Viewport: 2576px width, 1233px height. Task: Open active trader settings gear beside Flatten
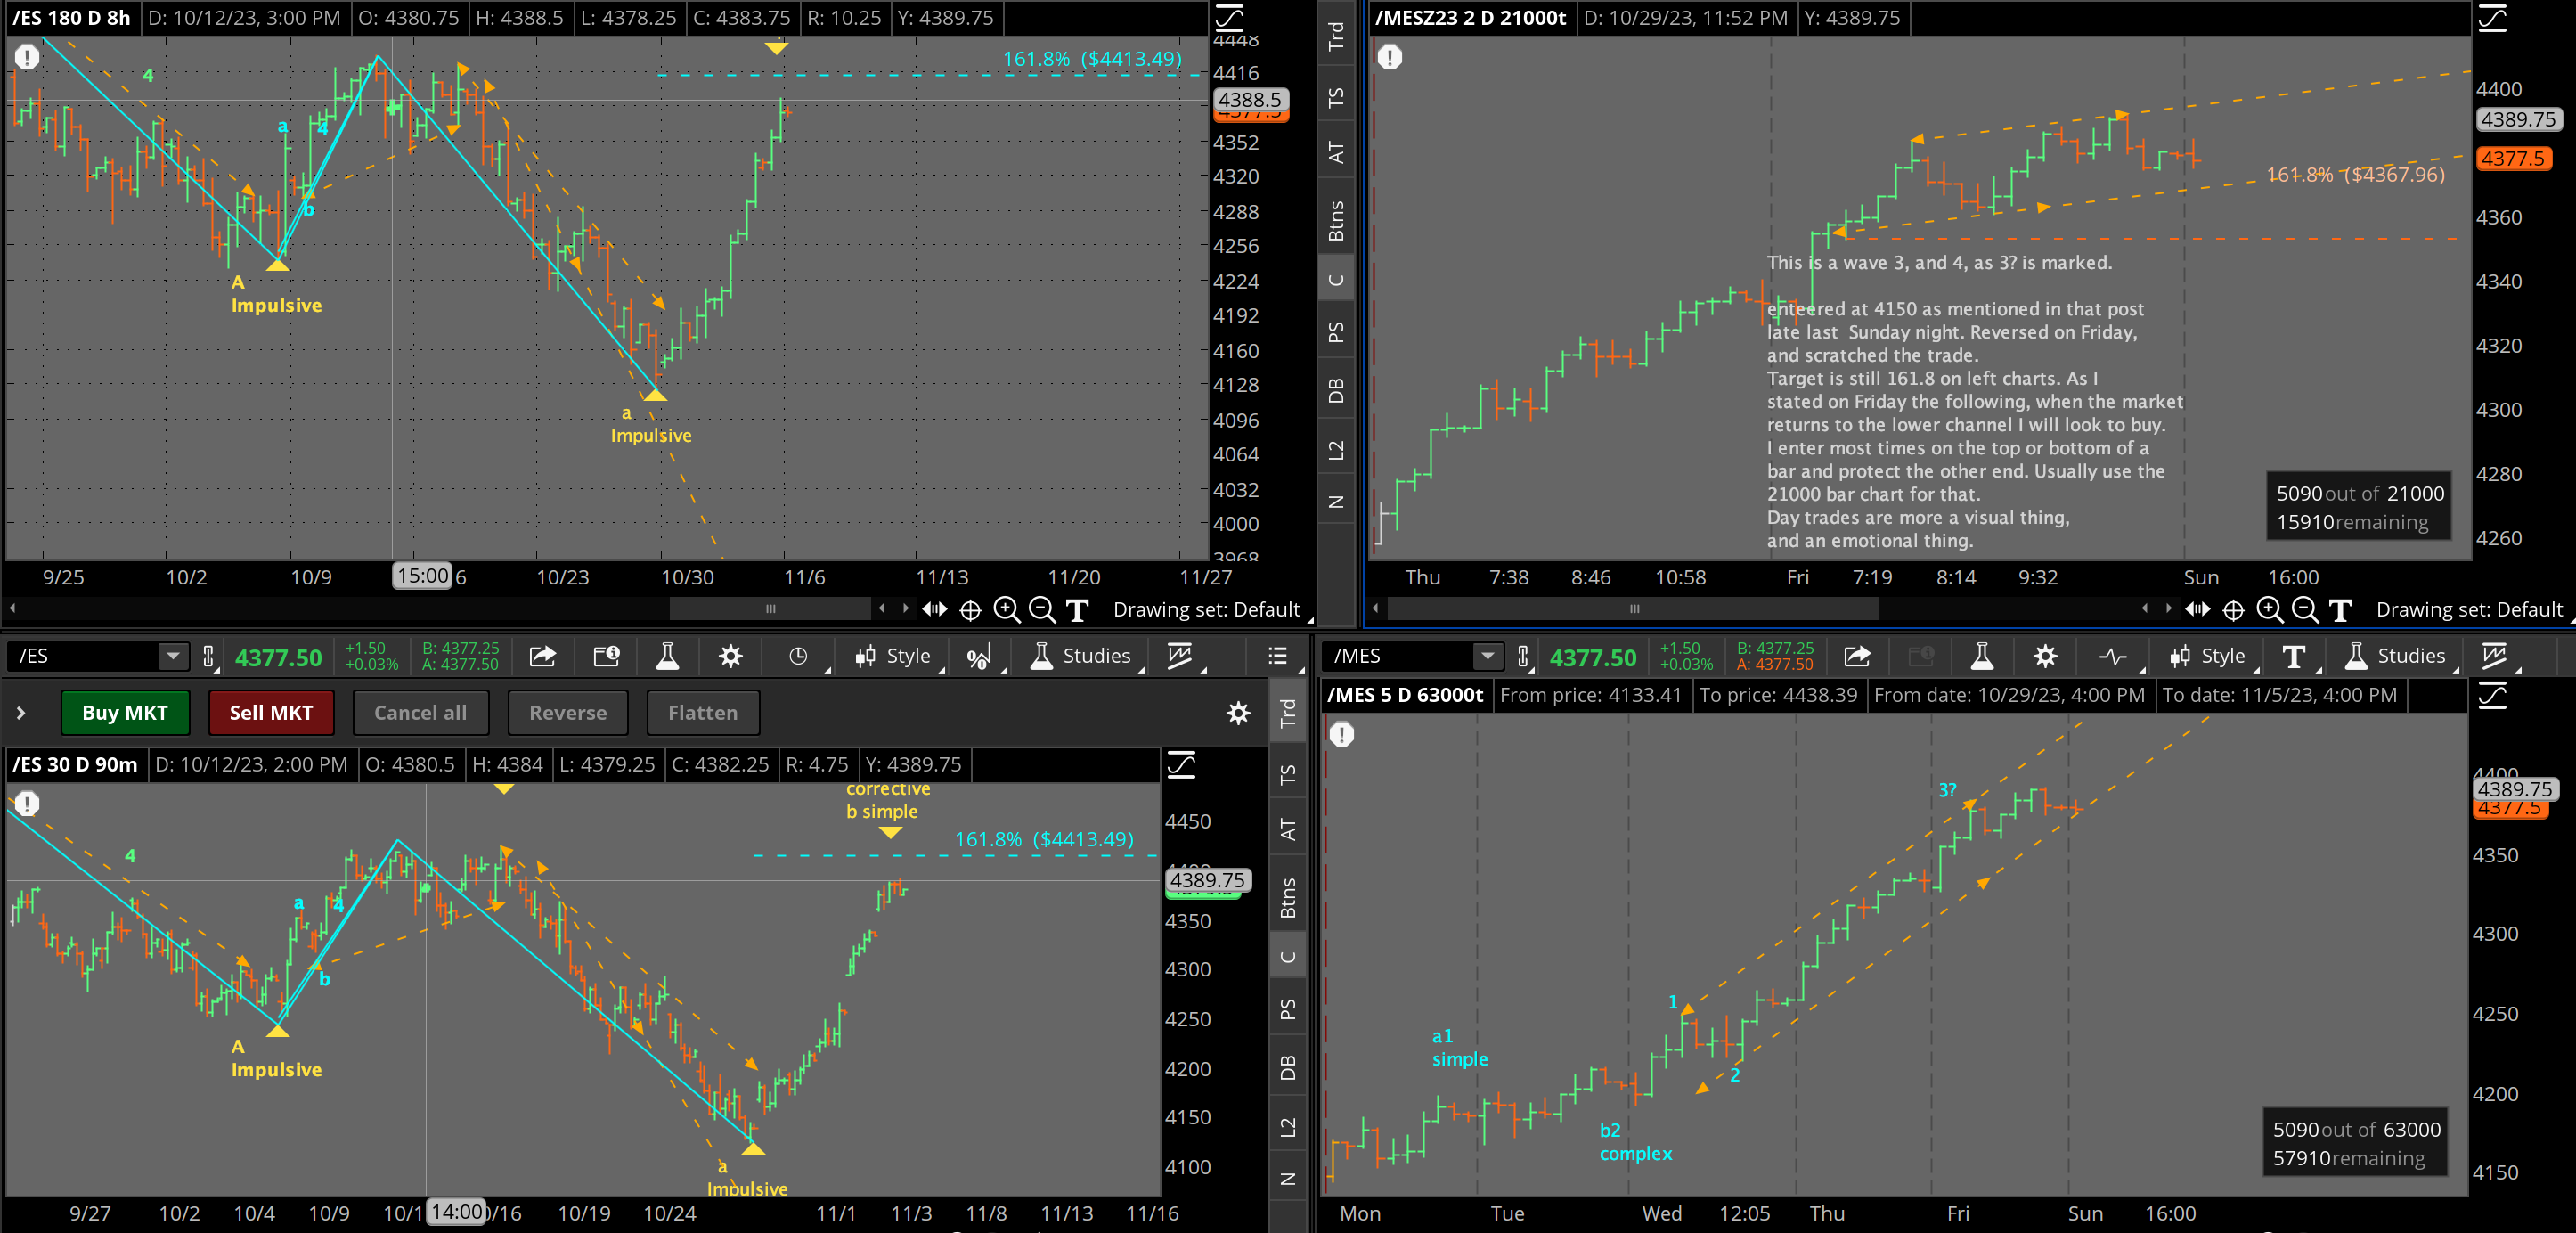(1238, 712)
